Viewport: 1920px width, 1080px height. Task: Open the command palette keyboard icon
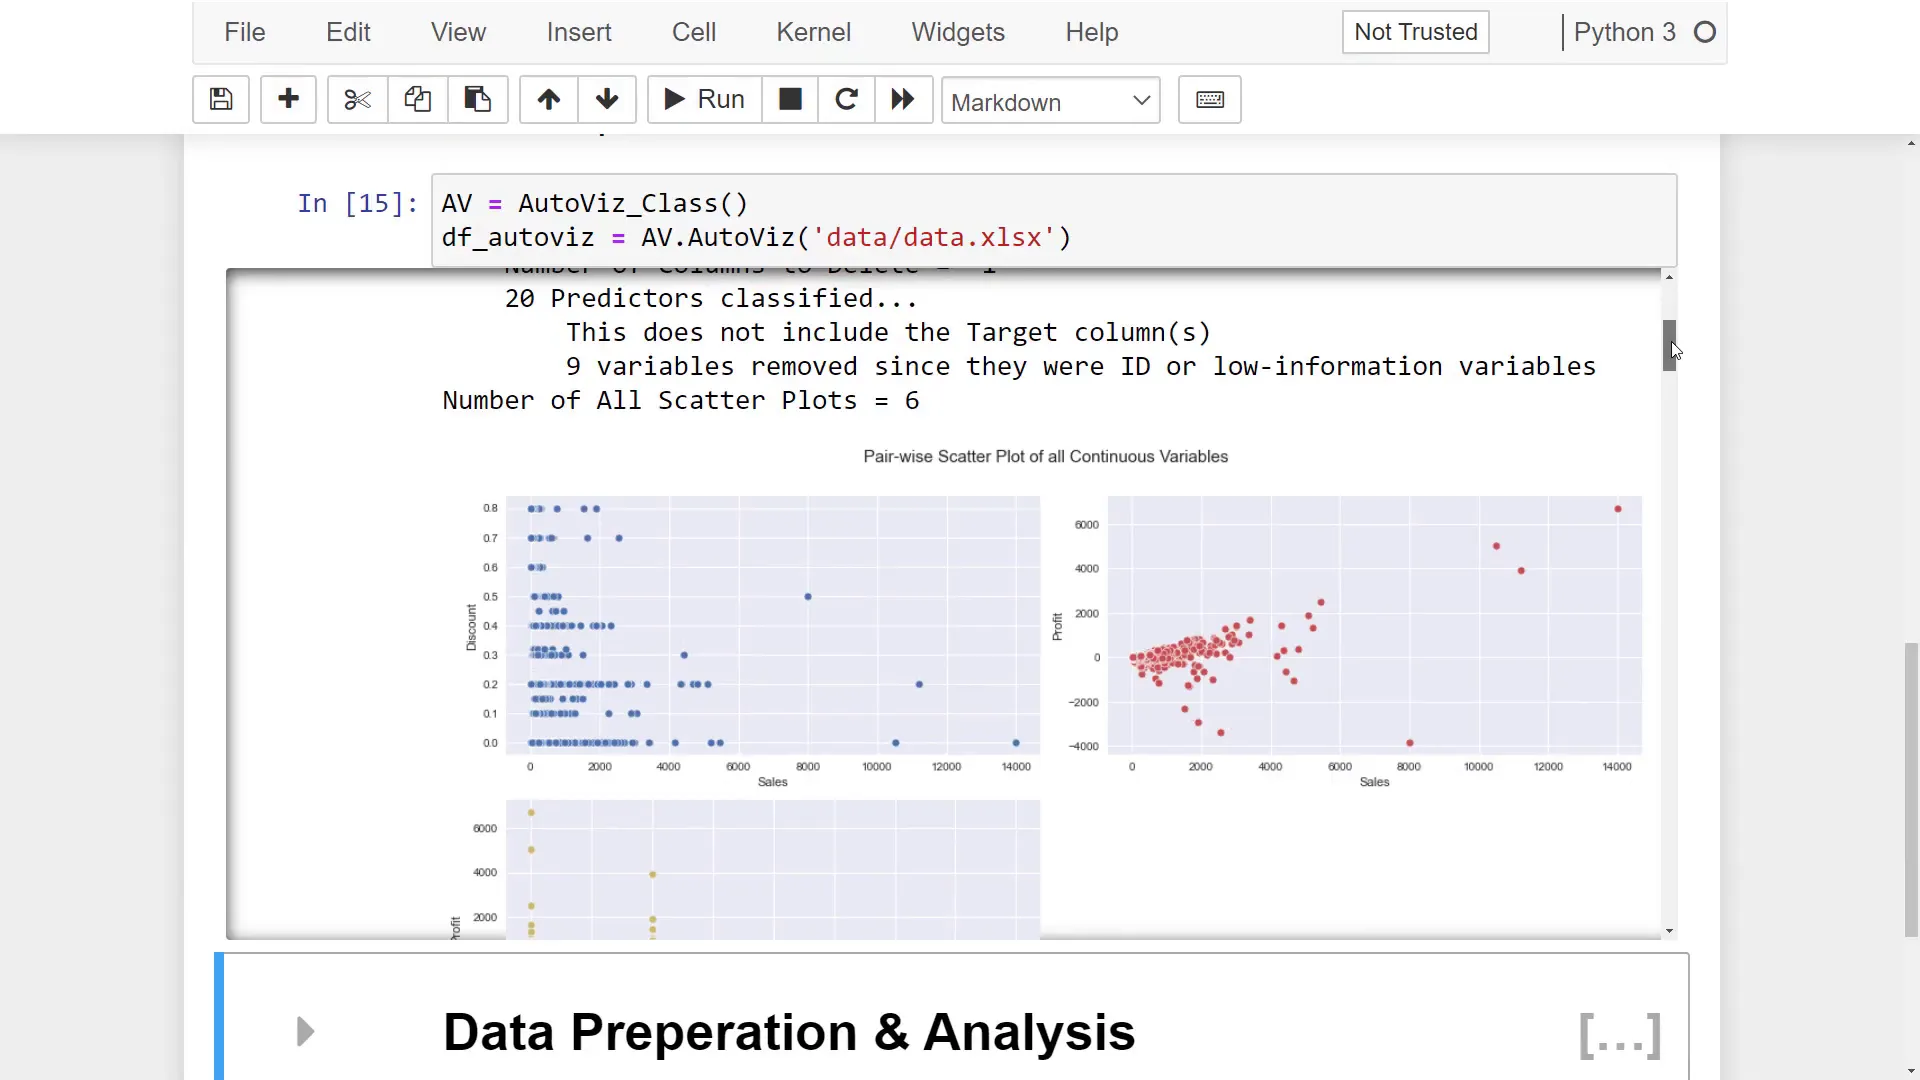pos(1209,100)
